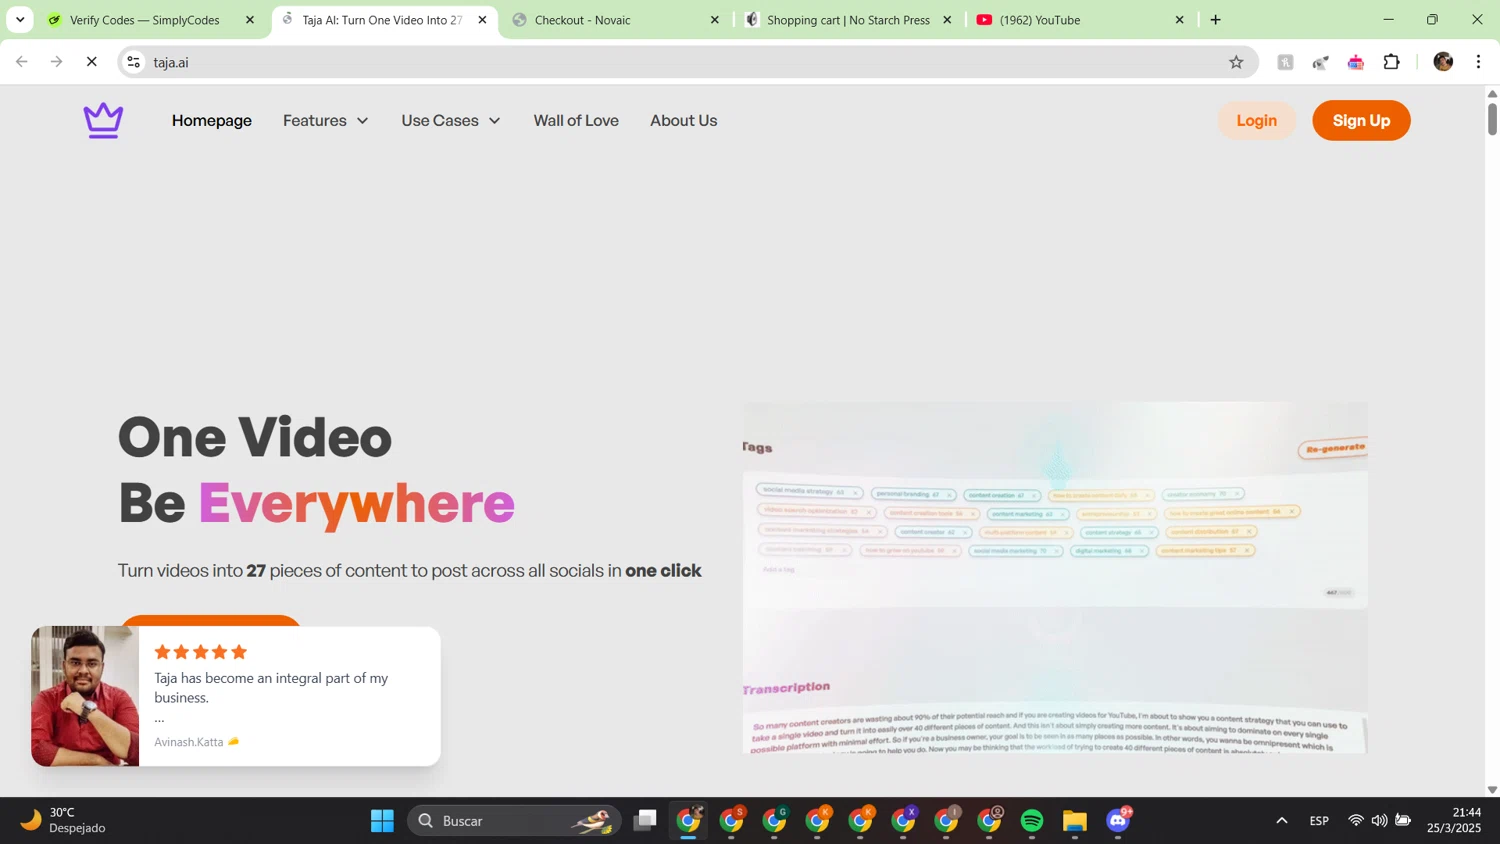Click the scrollbar down arrow
This screenshot has width=1500, height=844.
[1492, 790]
